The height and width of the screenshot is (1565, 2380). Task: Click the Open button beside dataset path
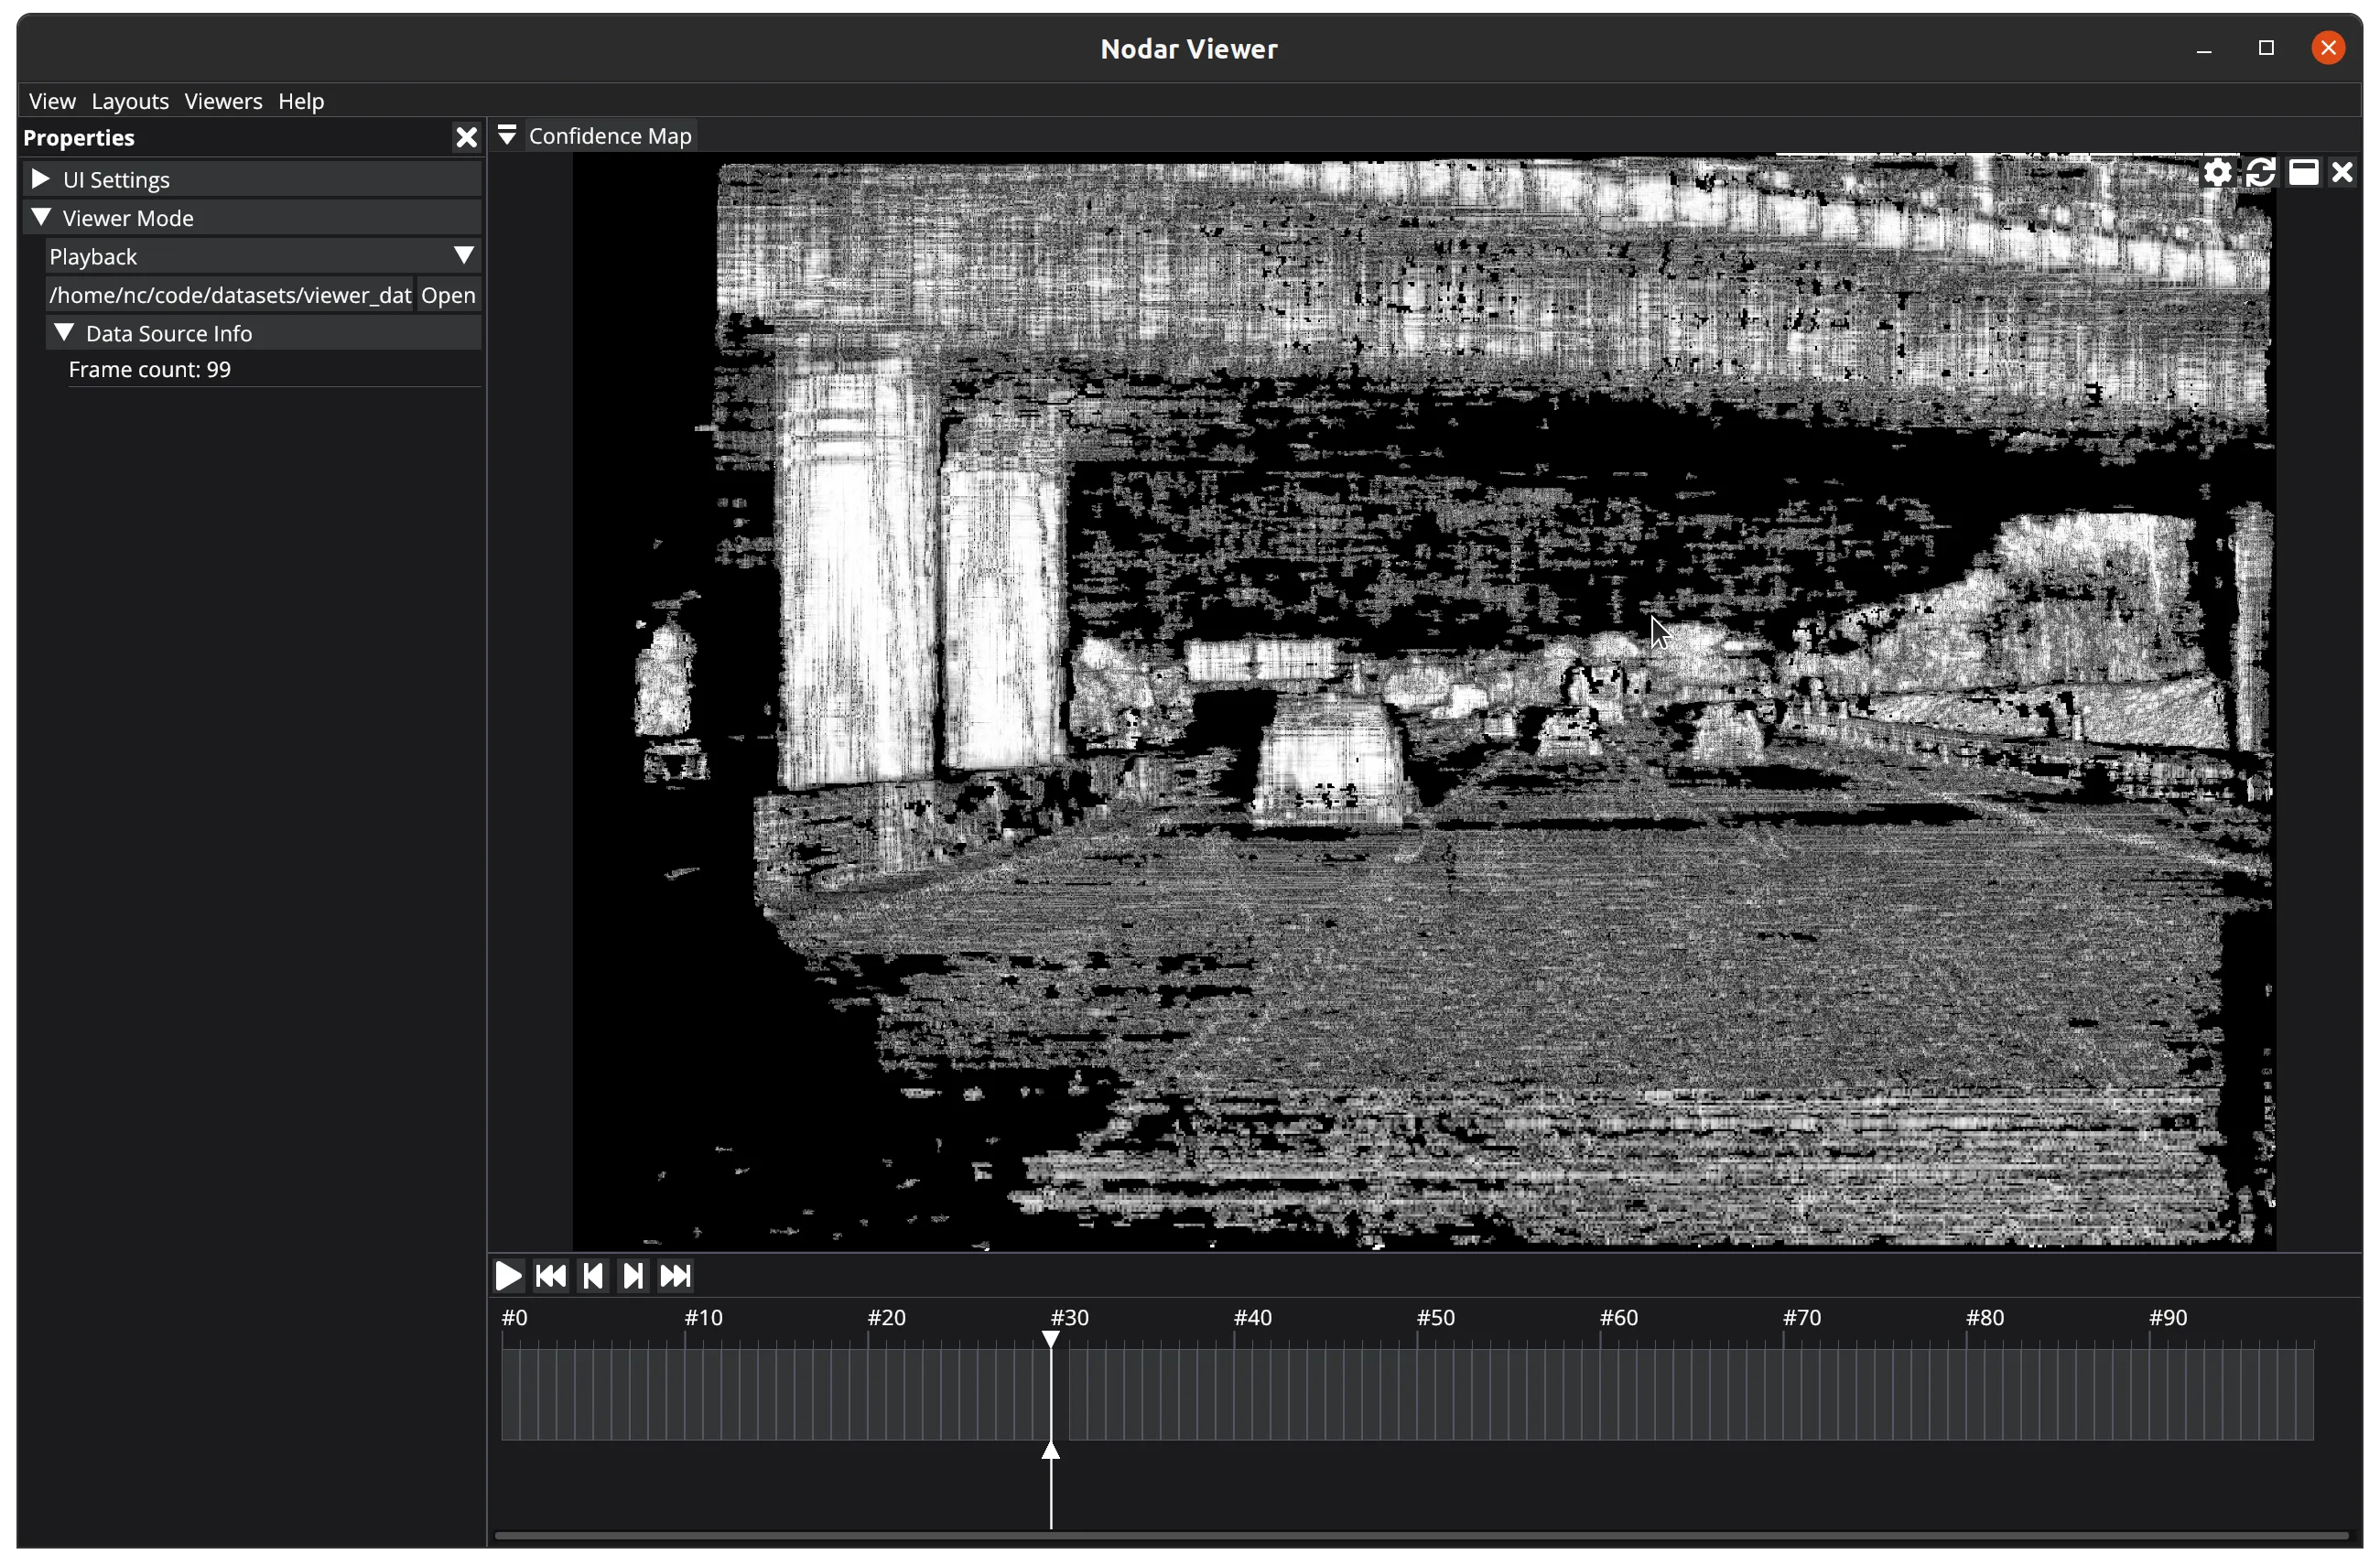click(x=447, y=295)
